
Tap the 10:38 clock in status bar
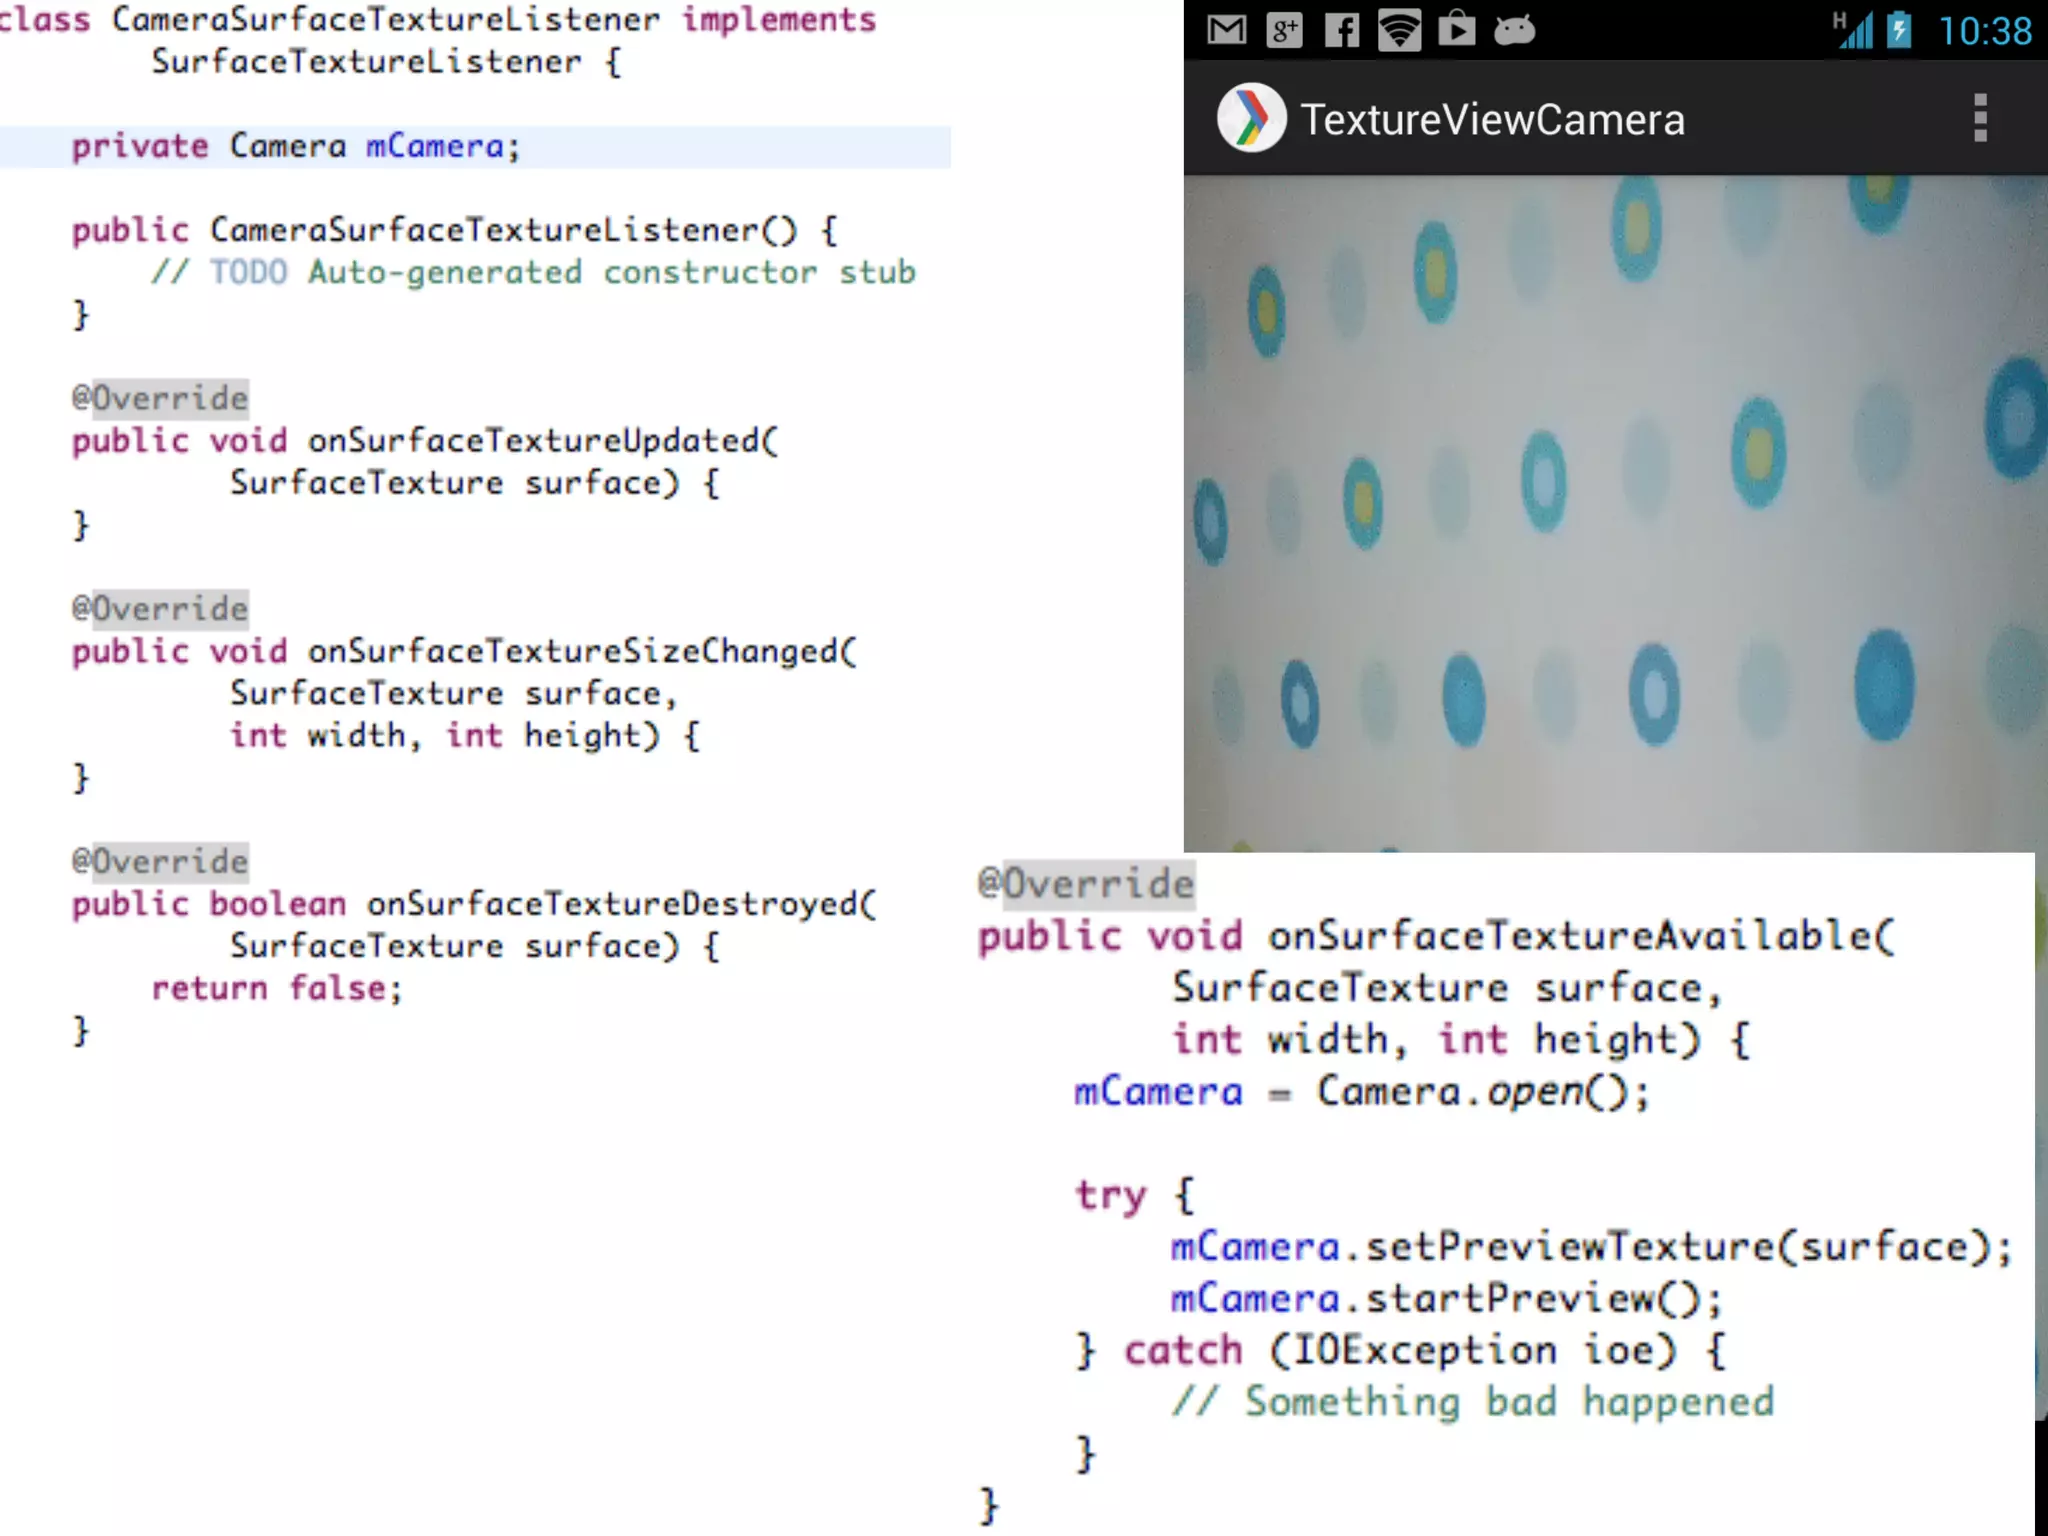pos(1985,31)
